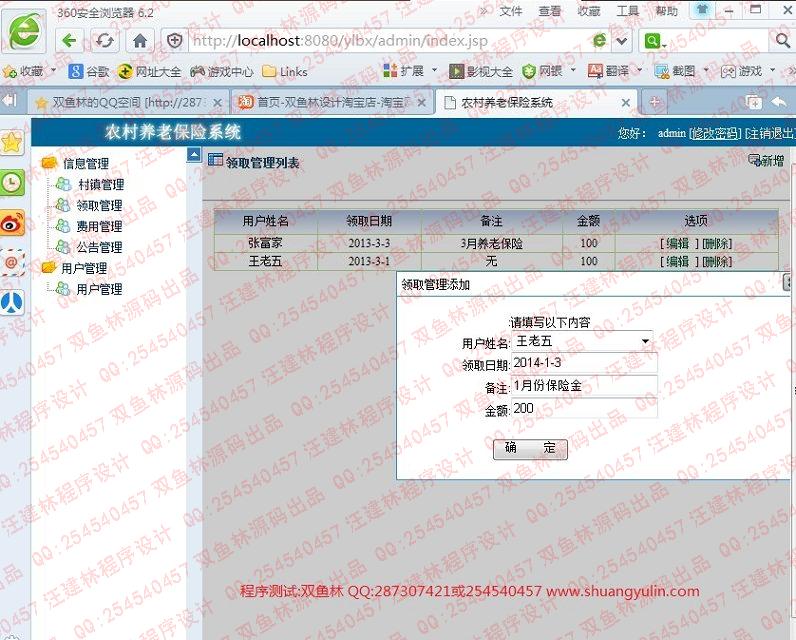Open the sidebar mail @ icon
The height and width of the screenshot is (640, 796).
12,262
